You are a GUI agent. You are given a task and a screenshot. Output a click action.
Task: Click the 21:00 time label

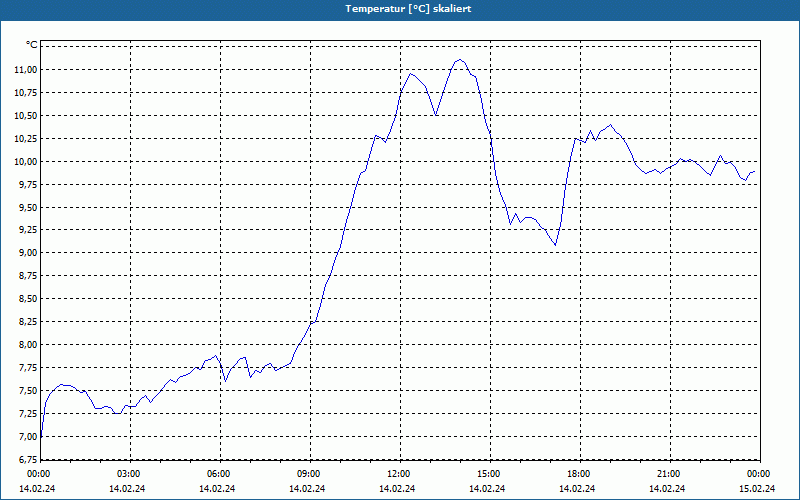click(670, 474)
